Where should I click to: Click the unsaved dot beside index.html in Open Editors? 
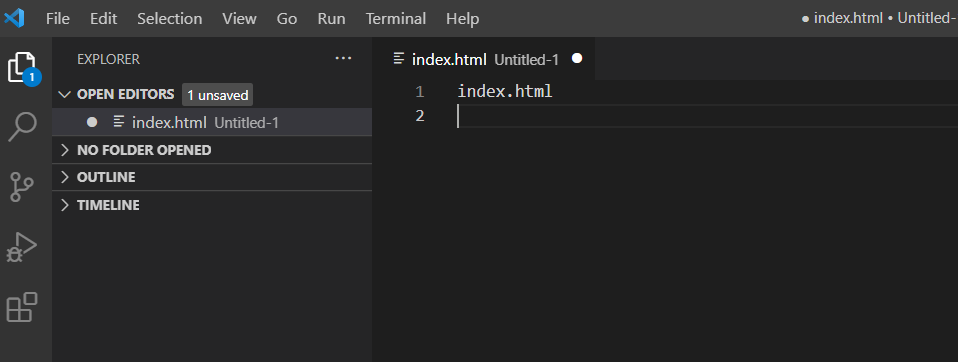(92, 122)
